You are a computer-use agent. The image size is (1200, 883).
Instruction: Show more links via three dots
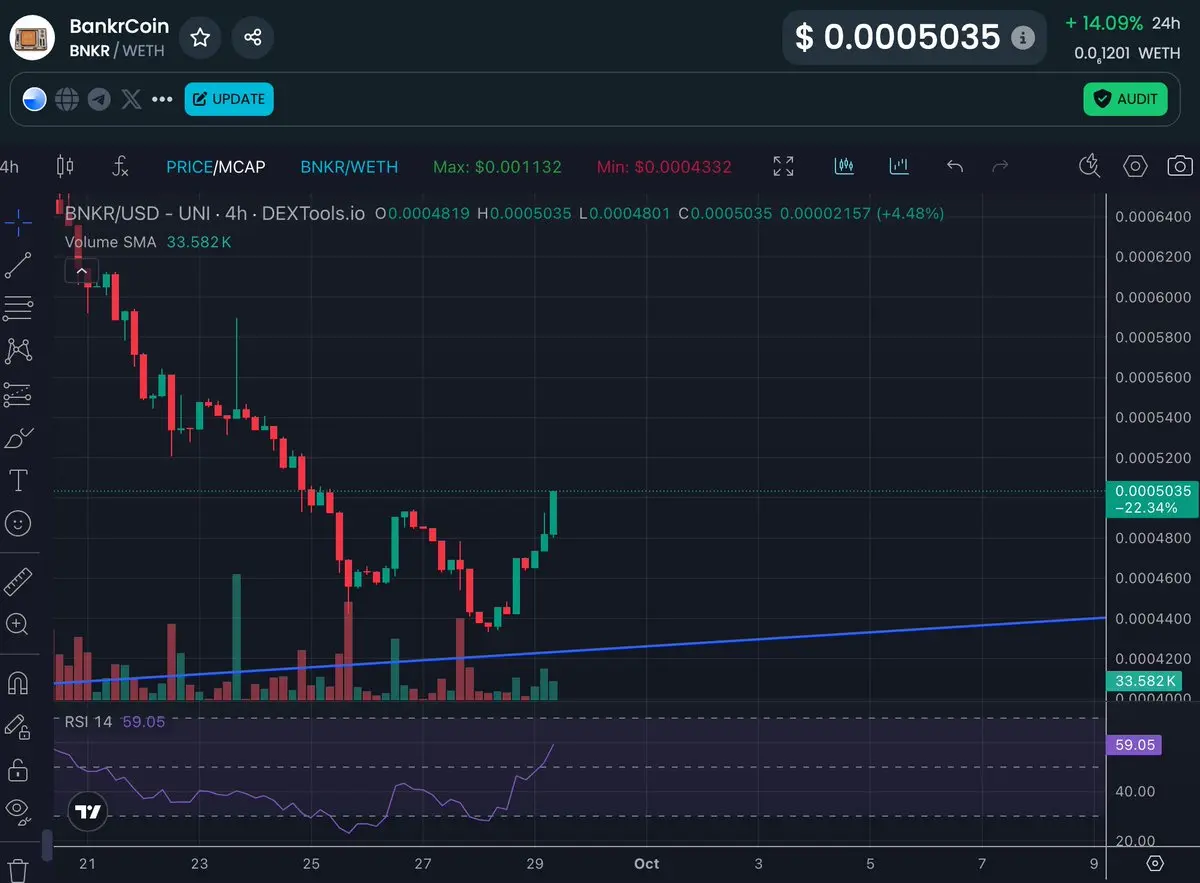[x=162, y=99]
